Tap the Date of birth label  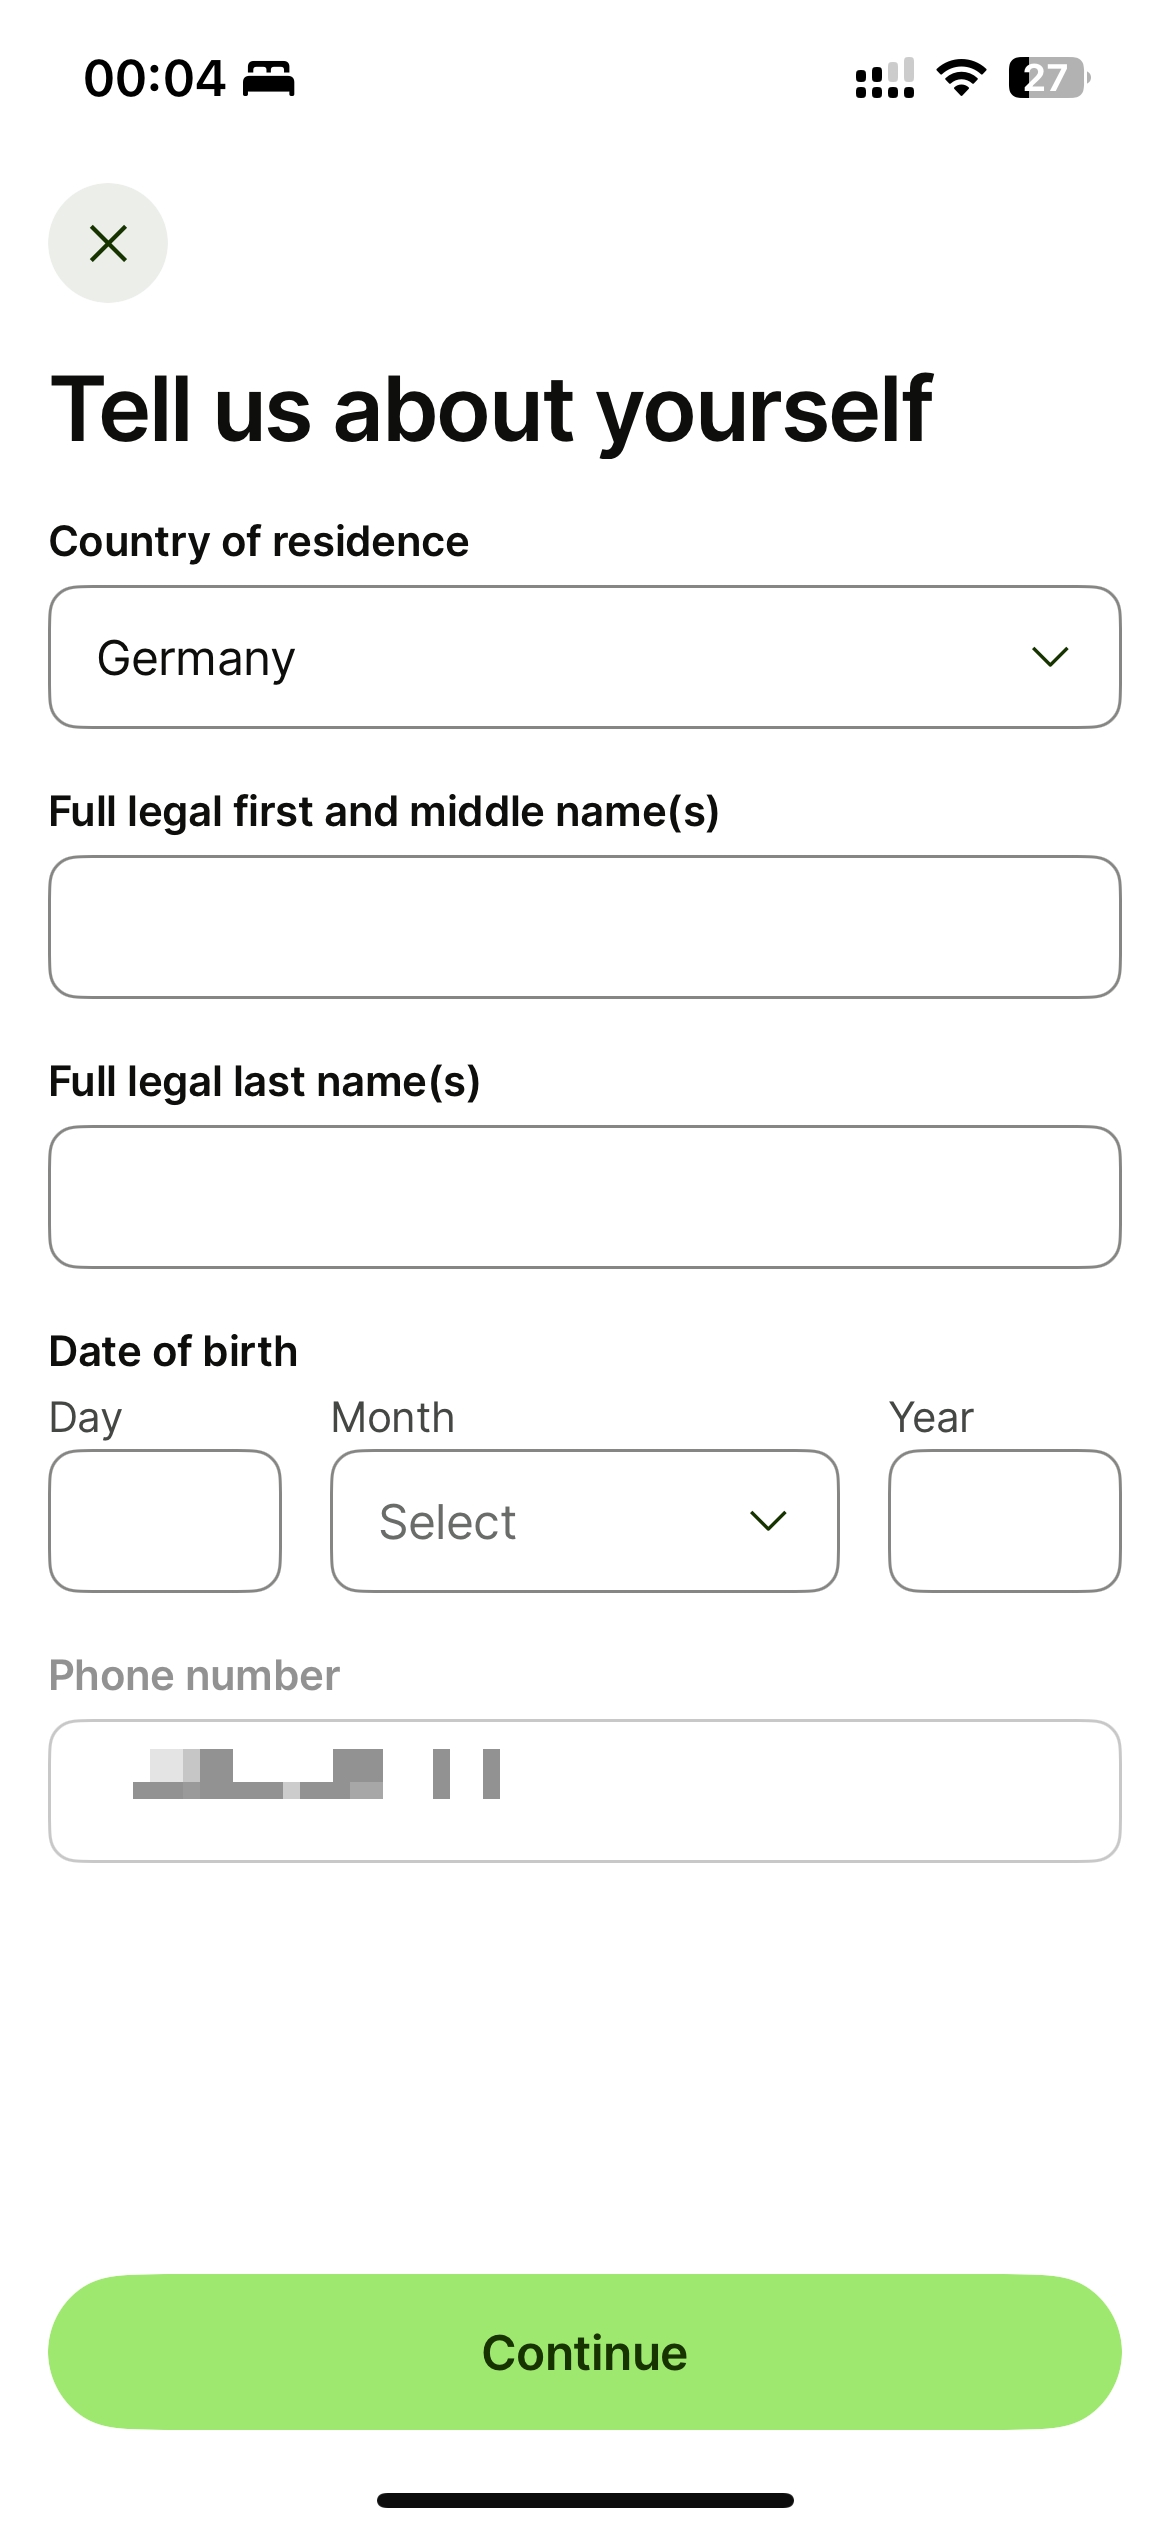tap(174, 1351)
